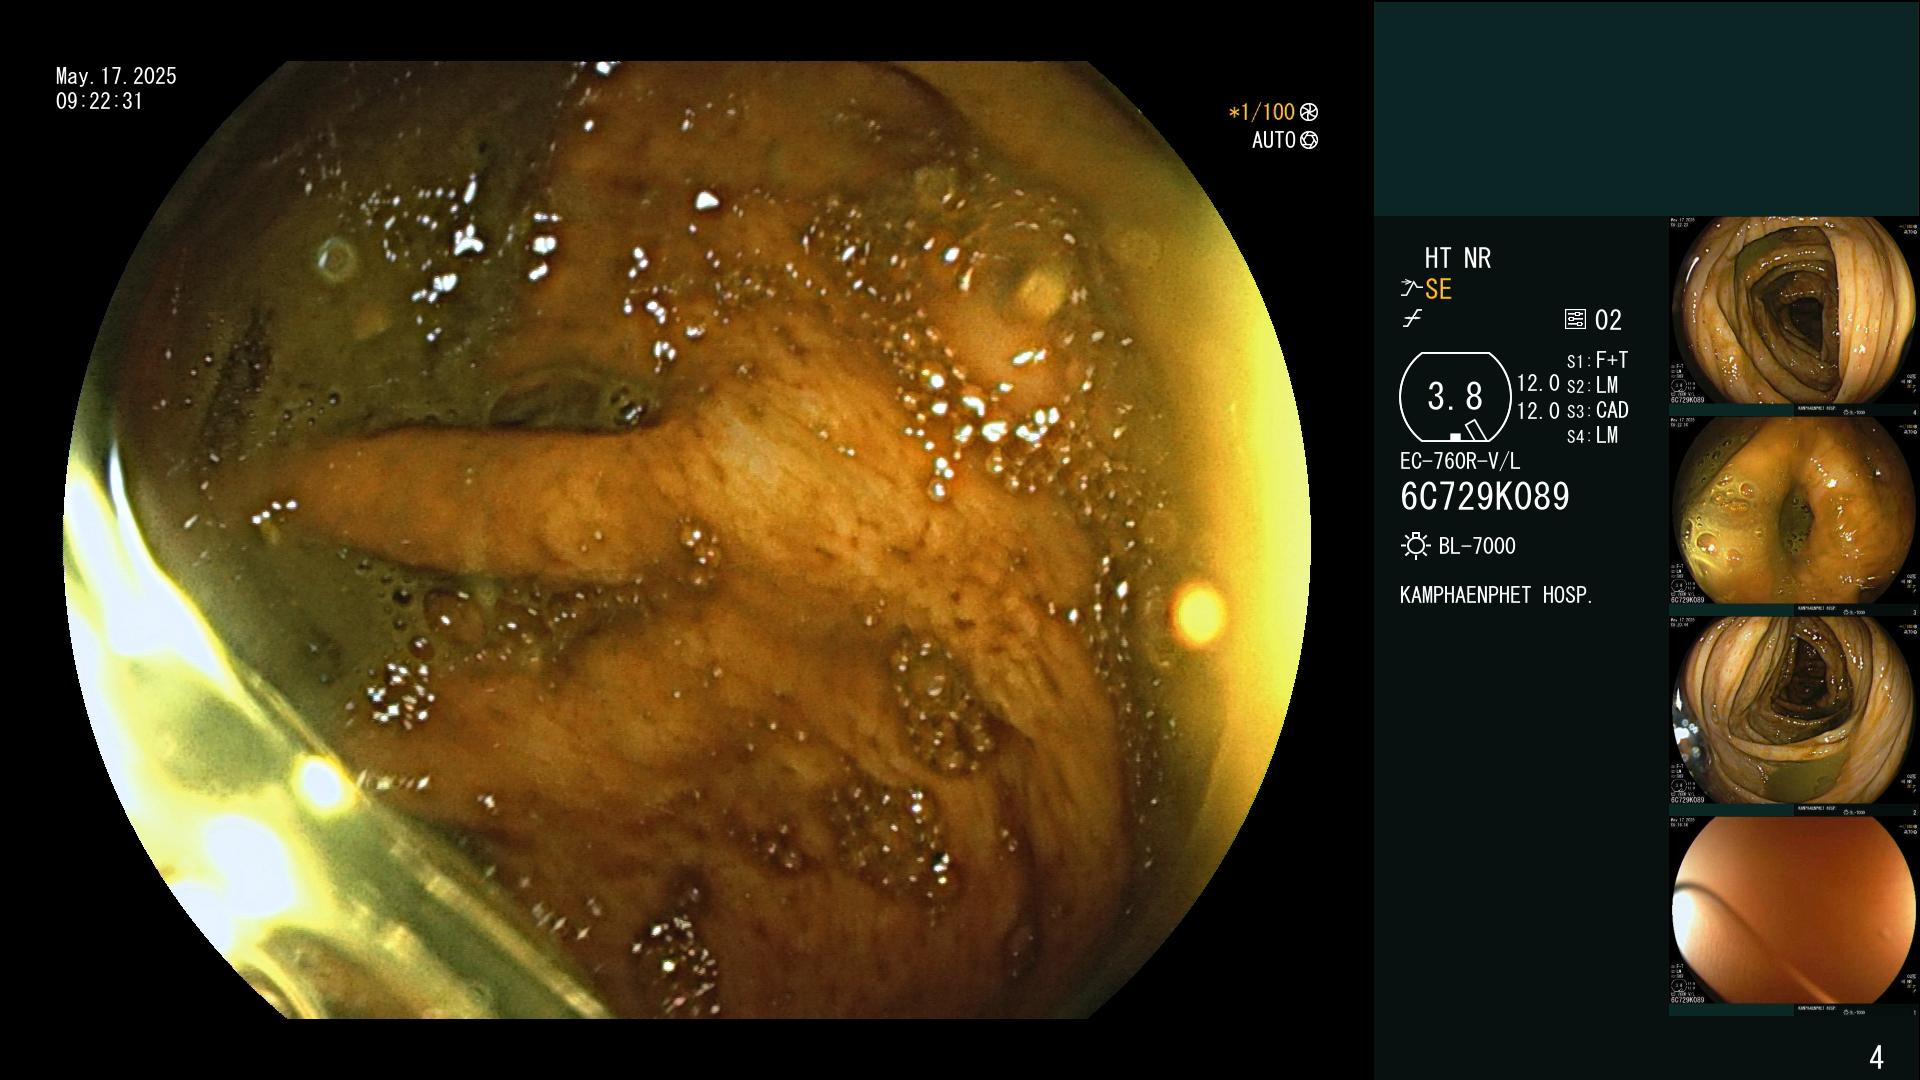Click the KAMPHAENPHET HOSP. text
1920x1080 pixels.
pyautogui.click(x=1496, y=595)
